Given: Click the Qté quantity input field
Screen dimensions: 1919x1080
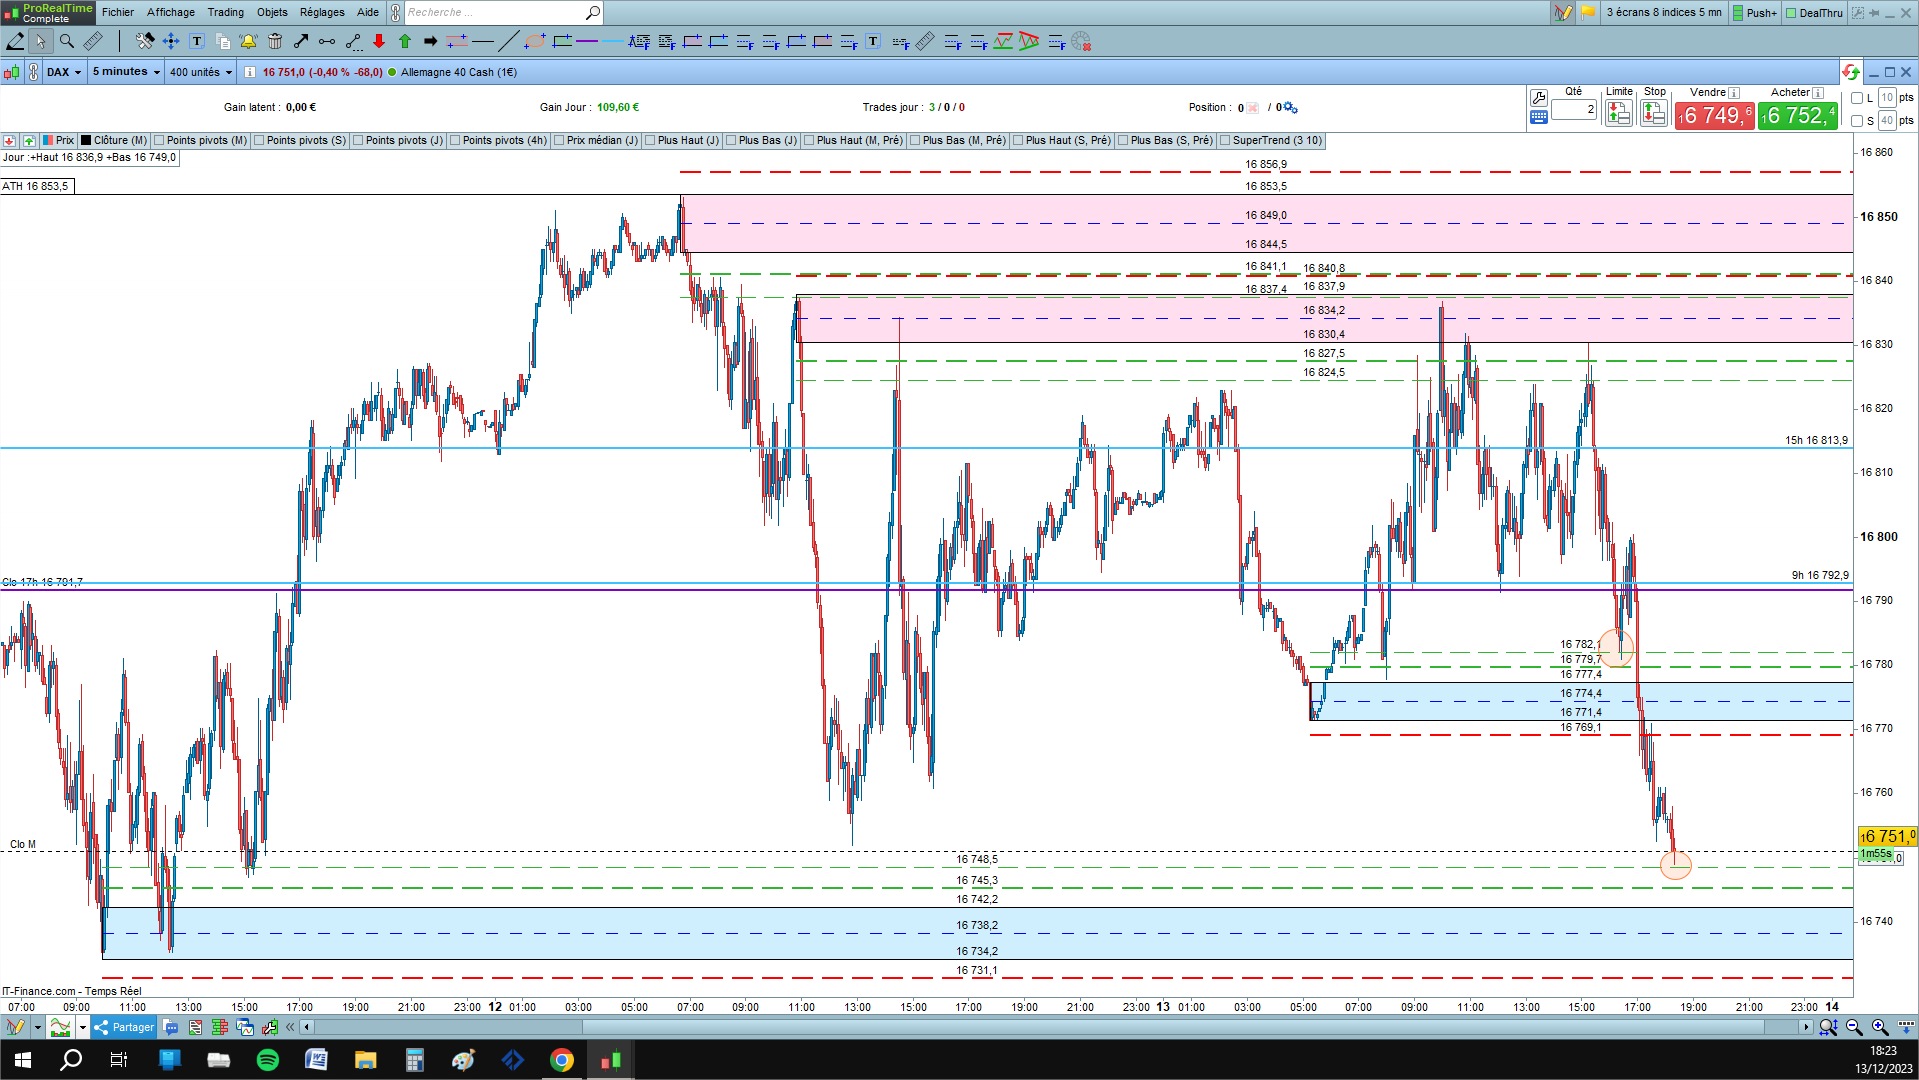Looking at the screenshot, I should [1574, 109].
